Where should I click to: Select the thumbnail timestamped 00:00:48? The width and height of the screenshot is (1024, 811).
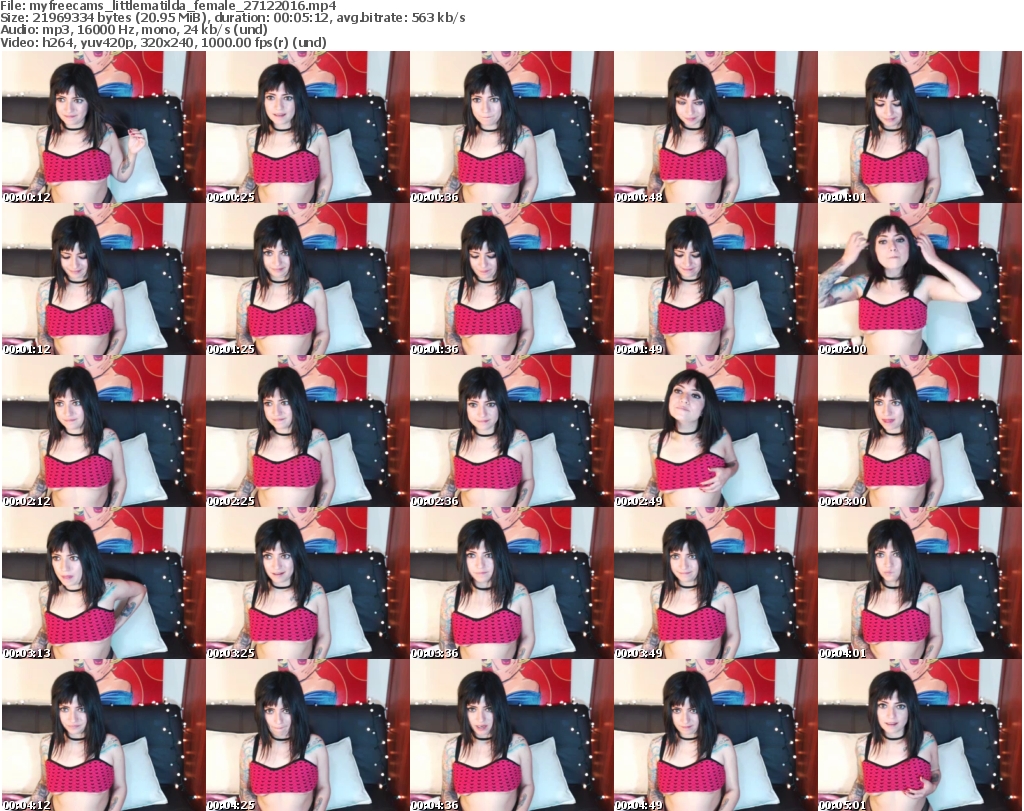coord(716,127)
